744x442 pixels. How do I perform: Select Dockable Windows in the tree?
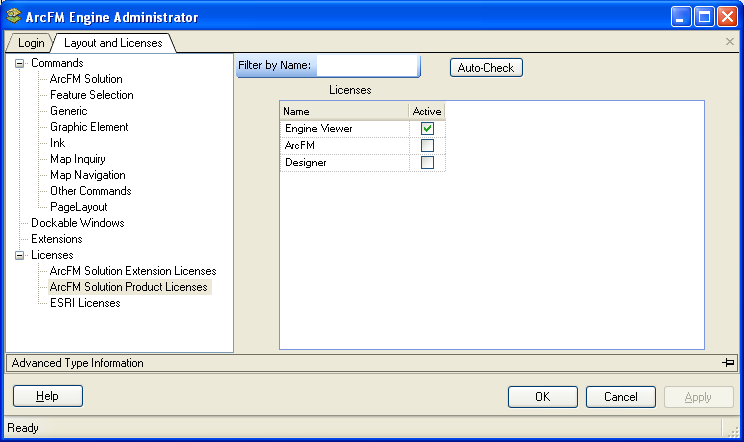tap(78, 223)
